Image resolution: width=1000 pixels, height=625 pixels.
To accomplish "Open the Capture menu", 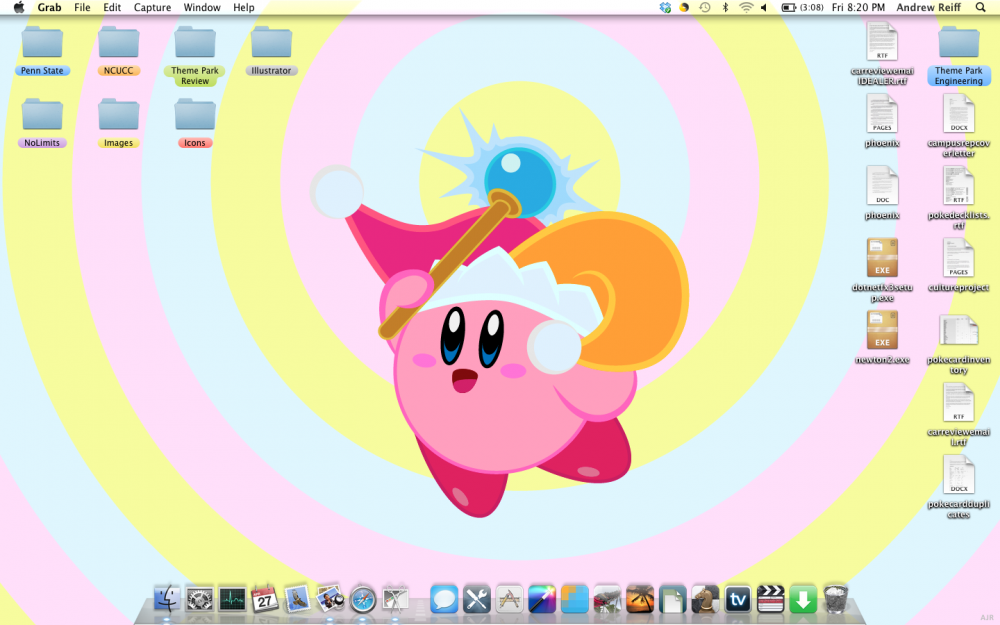I will point(152,7).
